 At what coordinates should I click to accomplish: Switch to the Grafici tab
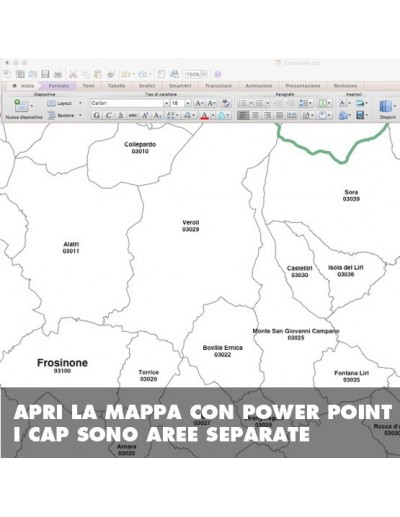point(147,86)
